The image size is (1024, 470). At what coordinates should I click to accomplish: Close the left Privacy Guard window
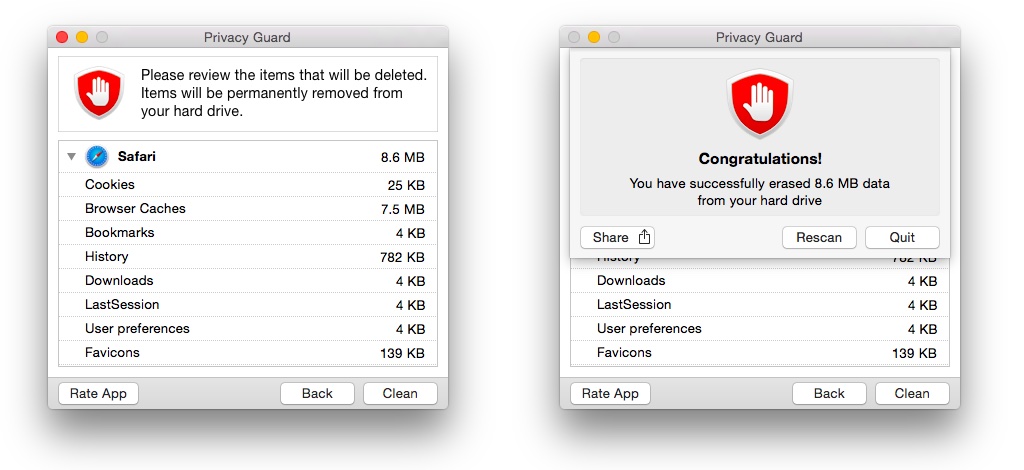(62, 38)
